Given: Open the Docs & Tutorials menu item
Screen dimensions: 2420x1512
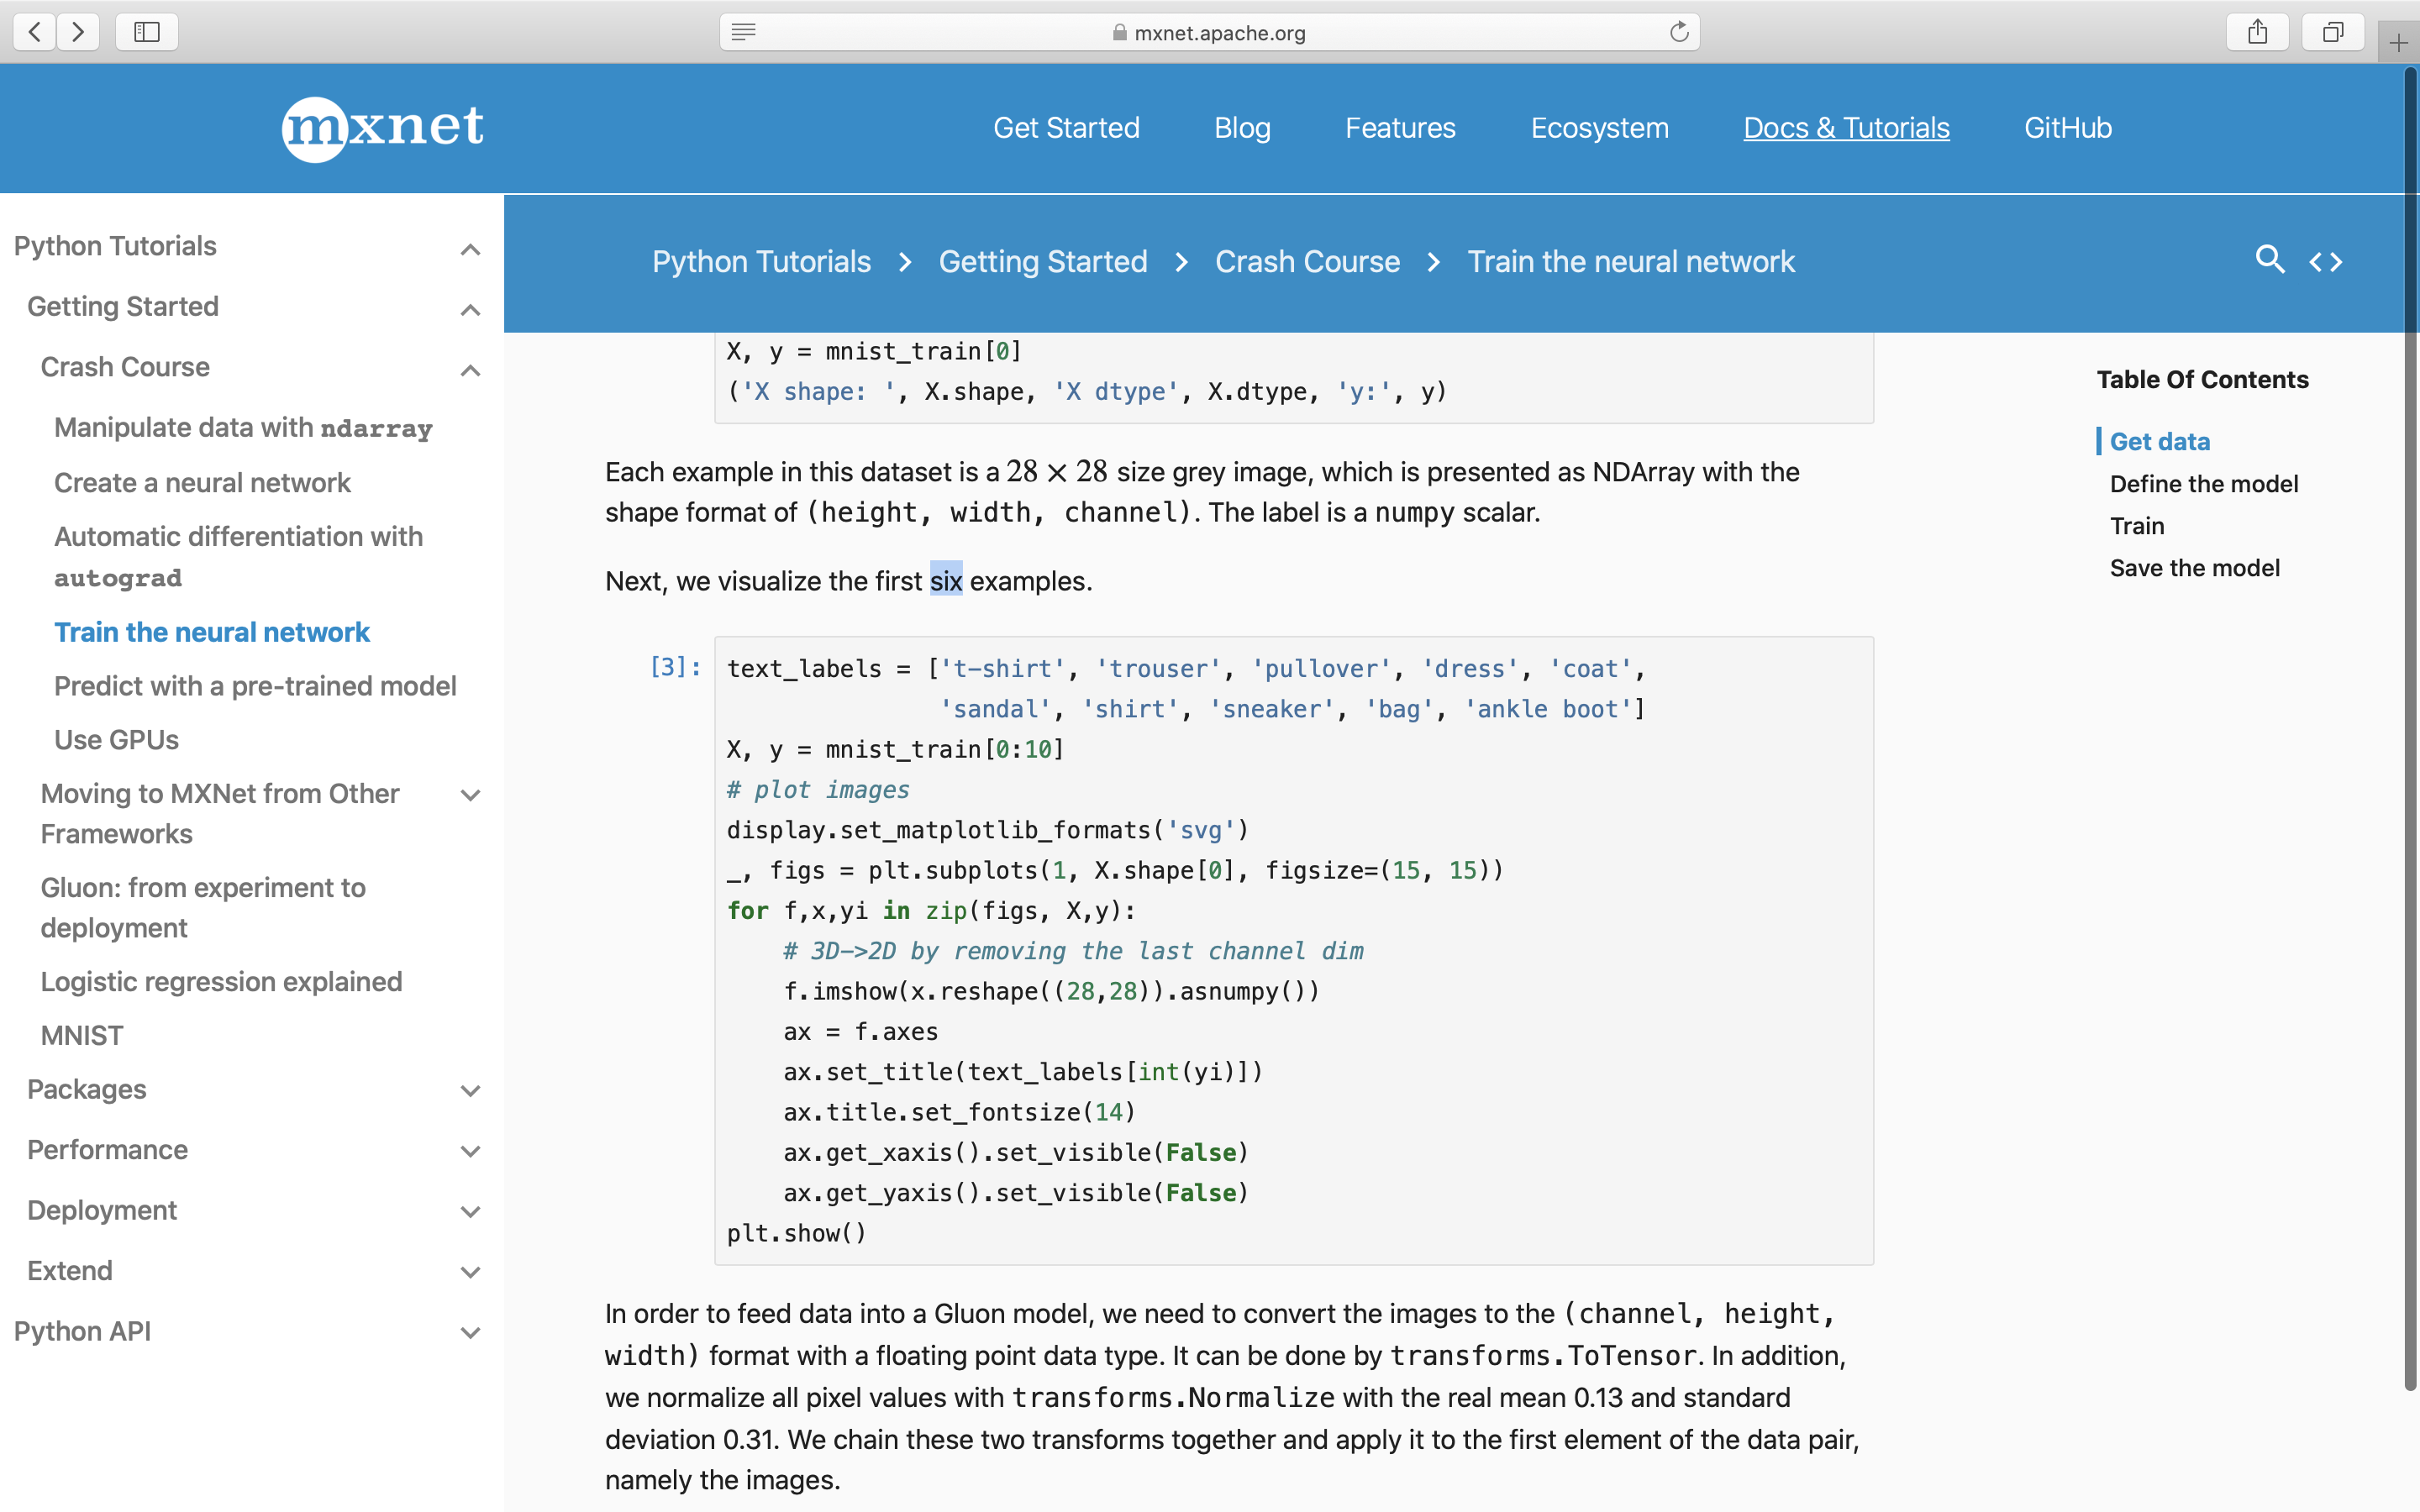Looking at the screenshot, I should (1845, 128).
